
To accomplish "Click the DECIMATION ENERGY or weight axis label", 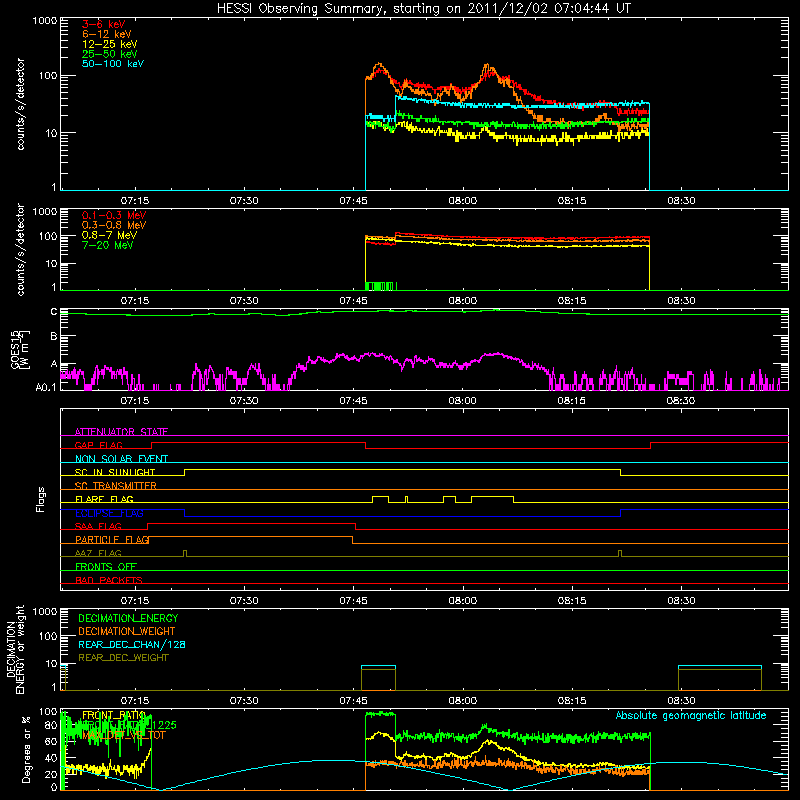I will [x=15, y=649].
